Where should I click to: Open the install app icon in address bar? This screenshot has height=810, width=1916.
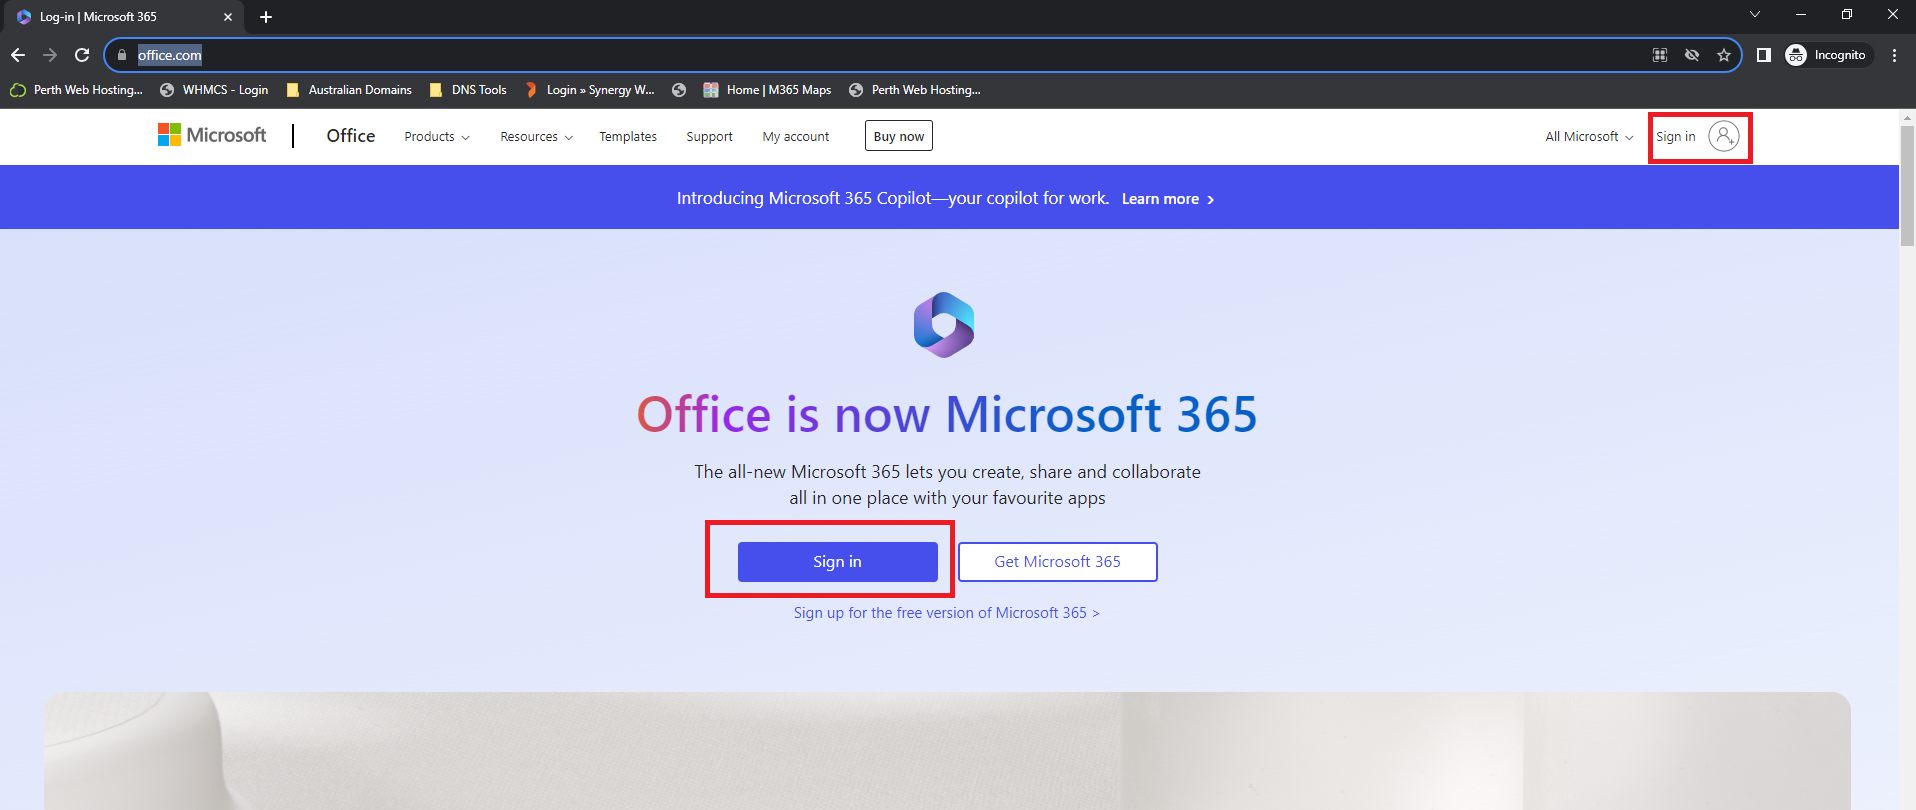coord(1660,55)
